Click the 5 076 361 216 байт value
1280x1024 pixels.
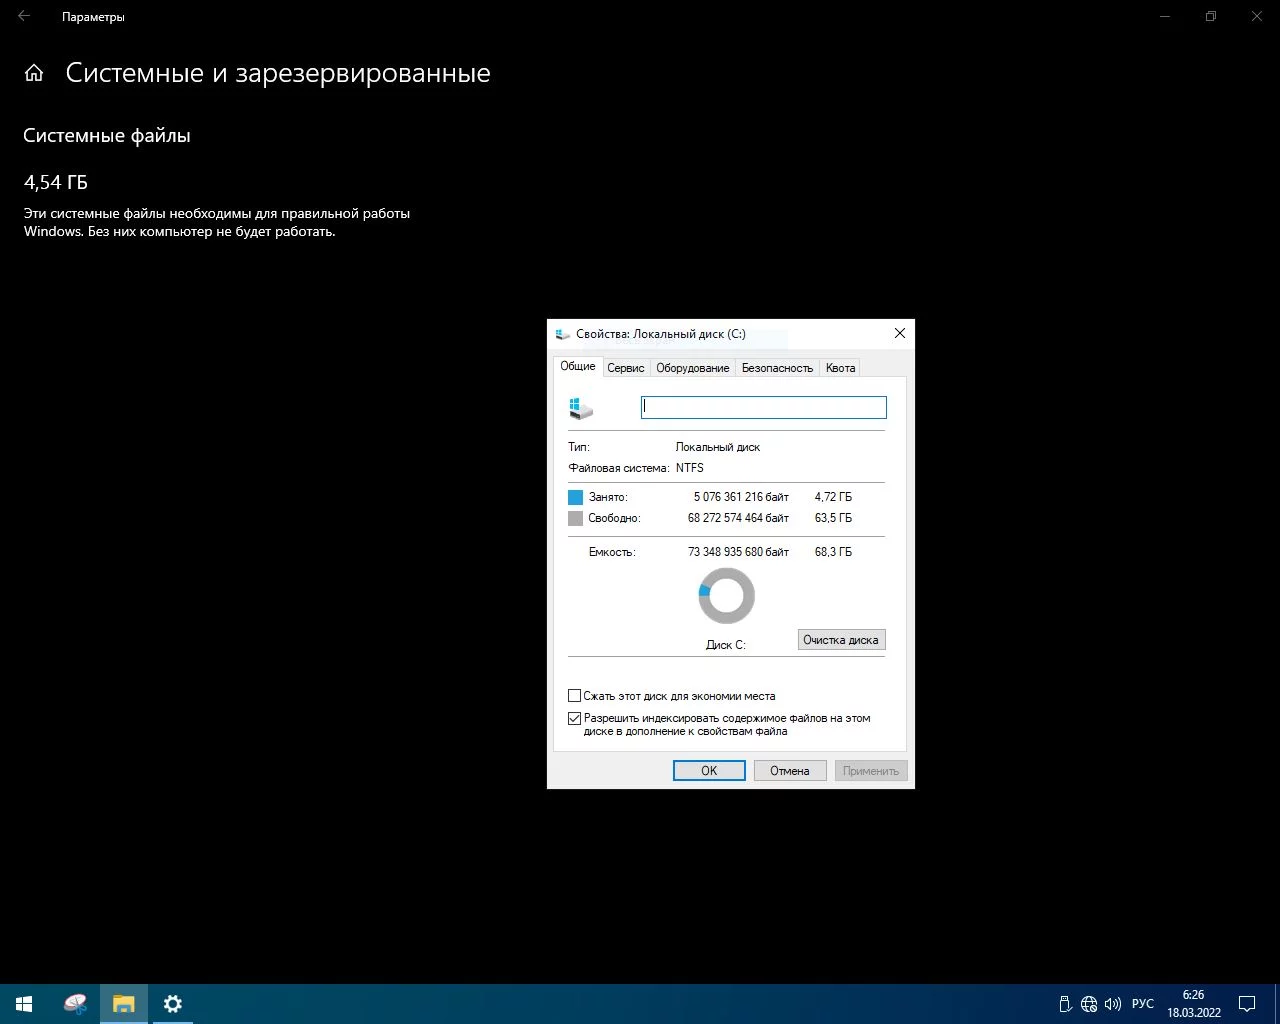click(x=741, y=497)
